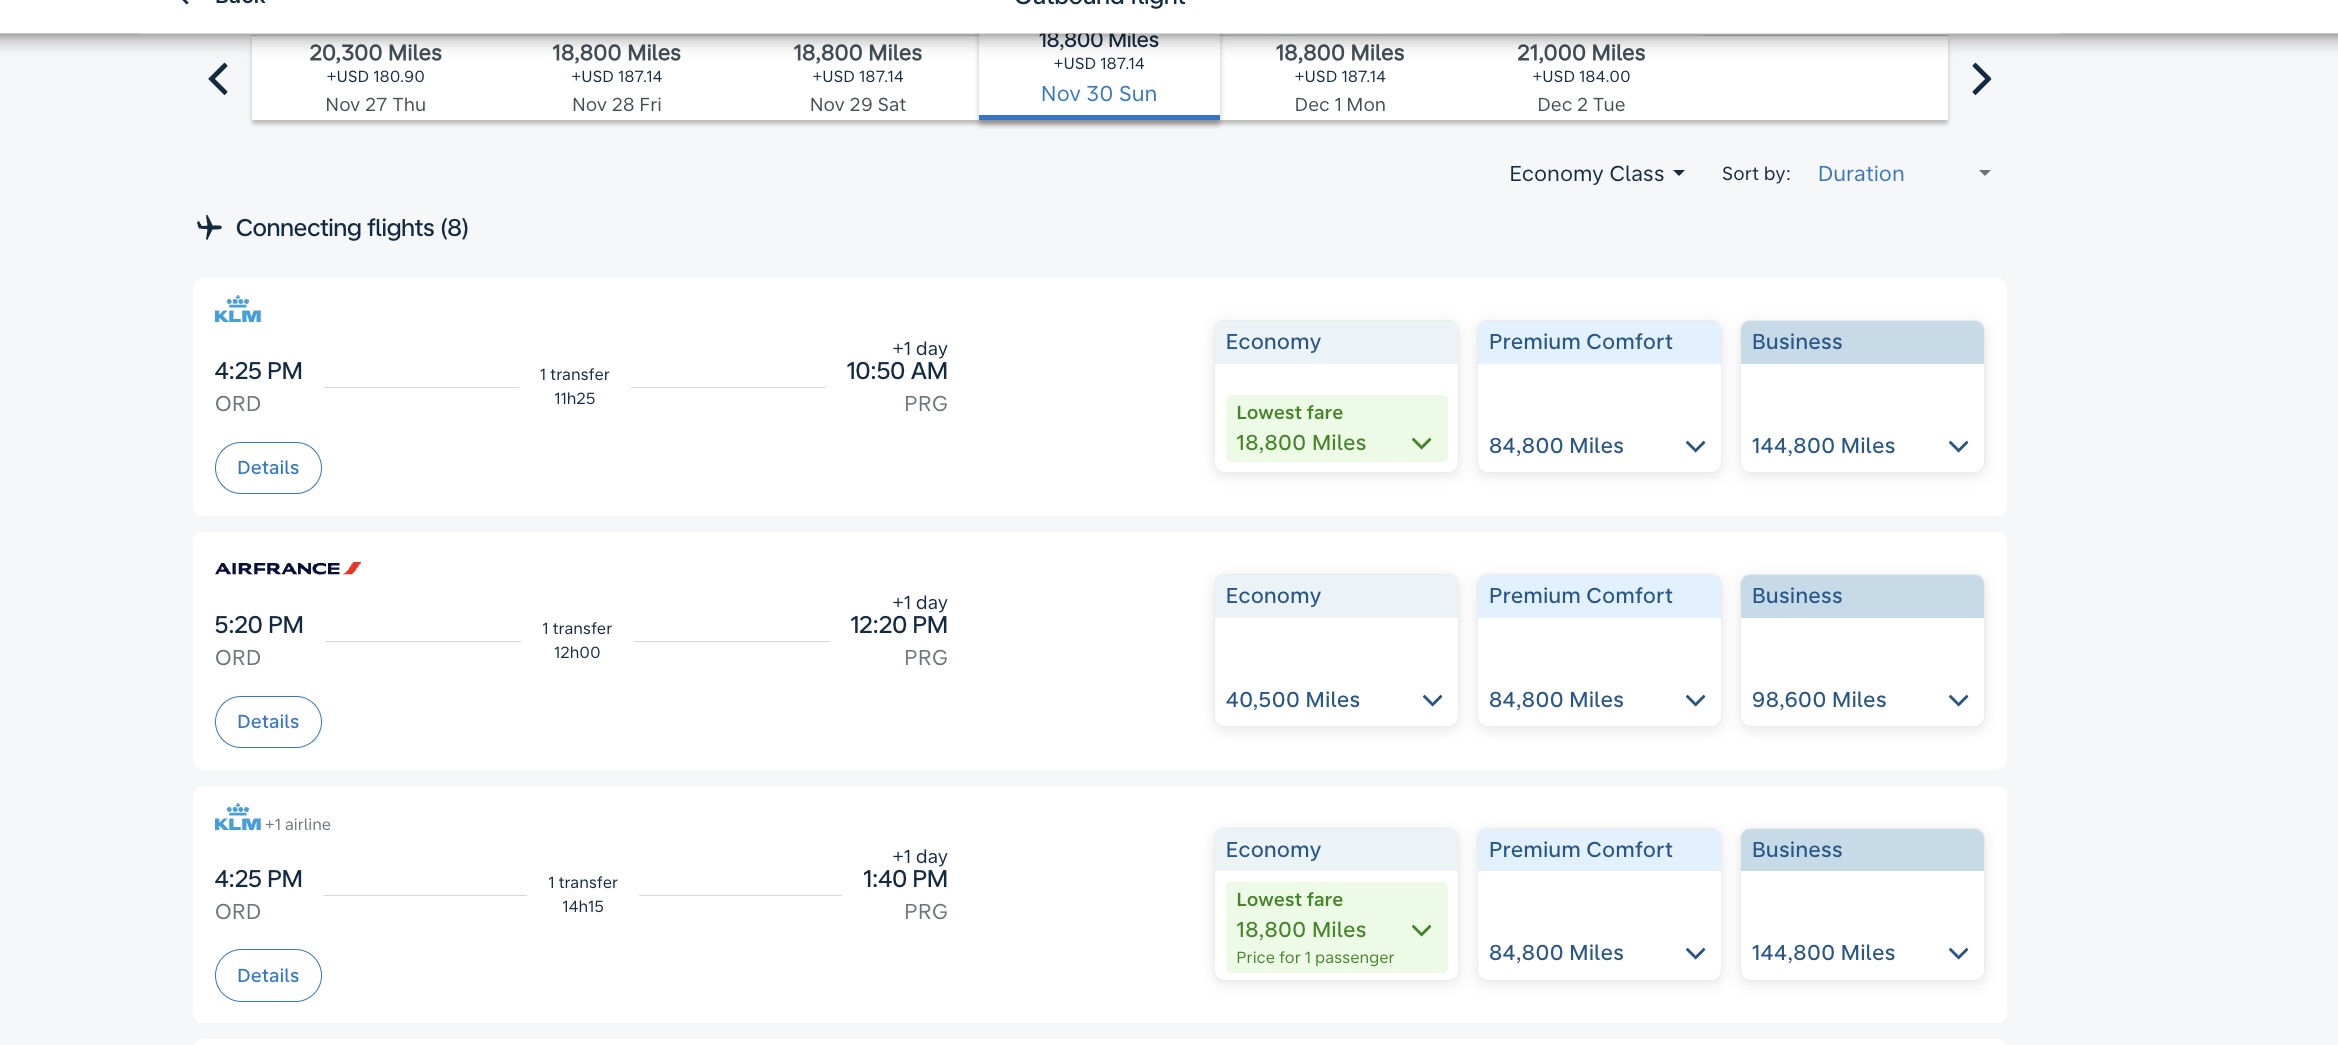The height and width of the screenshot is (1045, 2338).
Task: Open the Economy Class cabin dropdown
Action: [x=1596, y=174]
